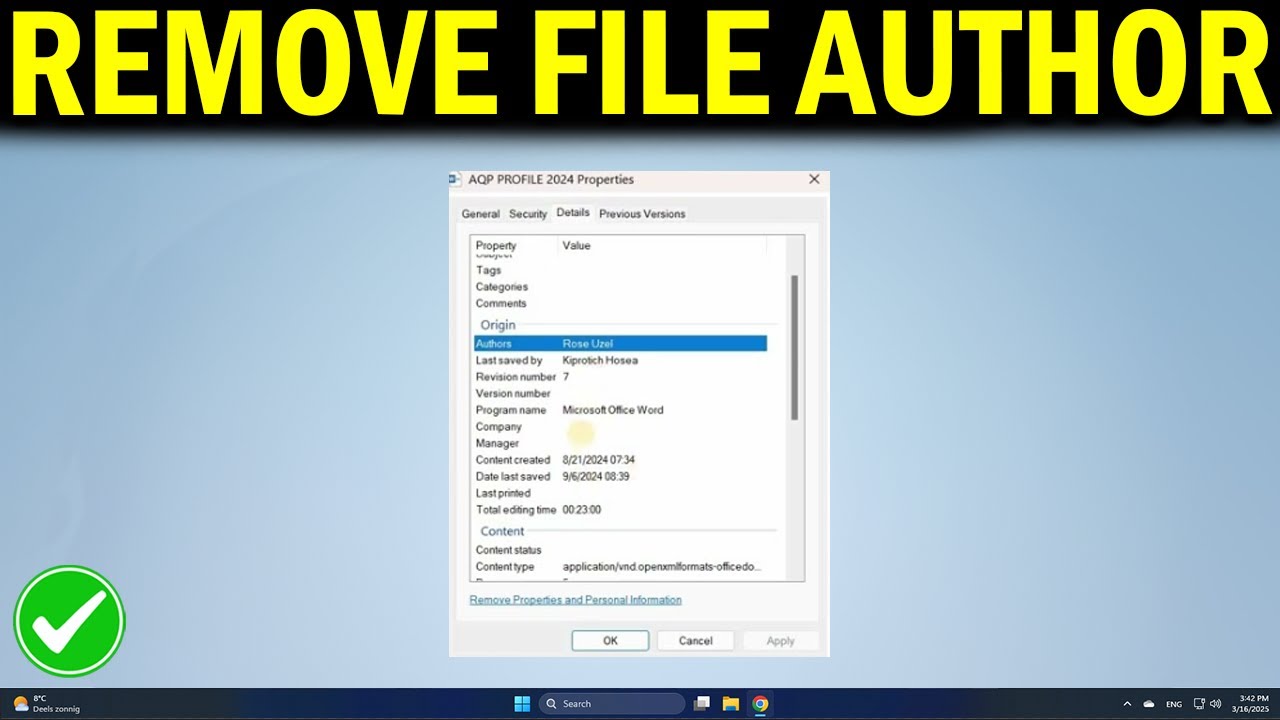1280x720 pixels.
Task: Open File Explorer from the taskbar
Action: [731, 704]
